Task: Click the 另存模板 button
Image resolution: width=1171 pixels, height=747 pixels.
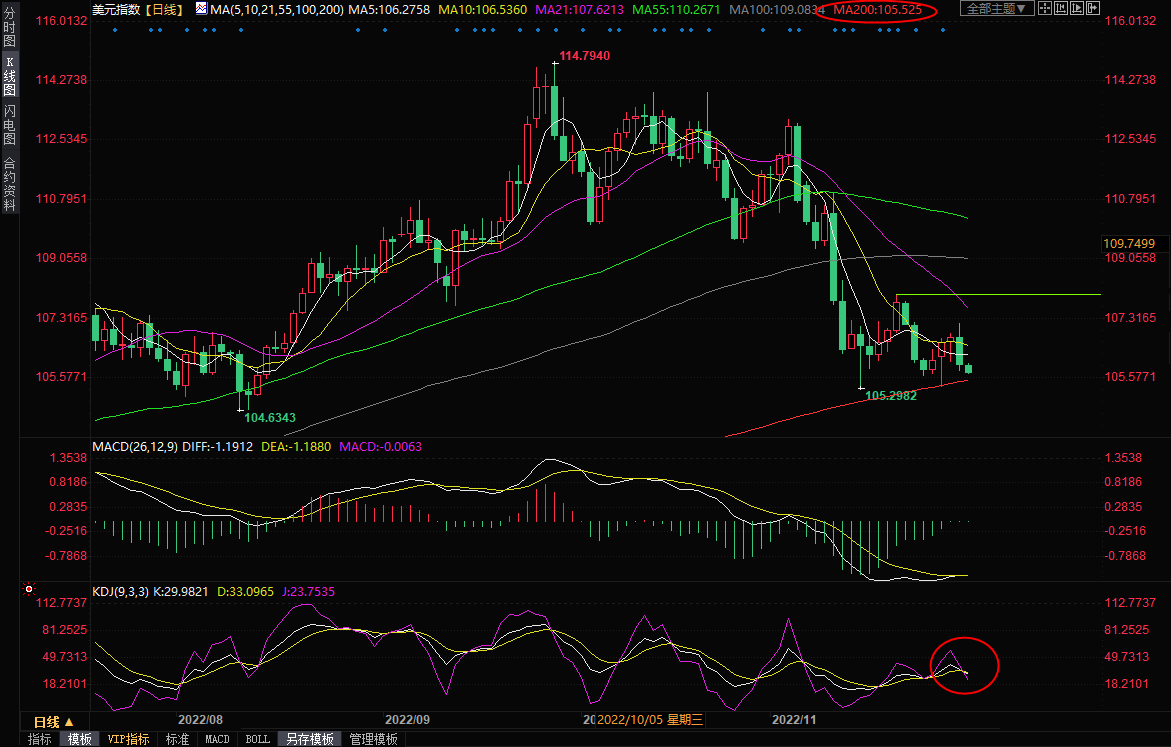Action: pos(309,739)
